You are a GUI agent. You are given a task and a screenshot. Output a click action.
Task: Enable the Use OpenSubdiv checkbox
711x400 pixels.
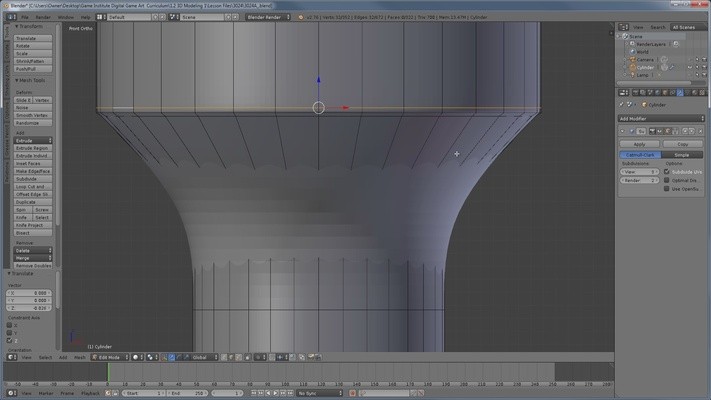click(667, 189)
